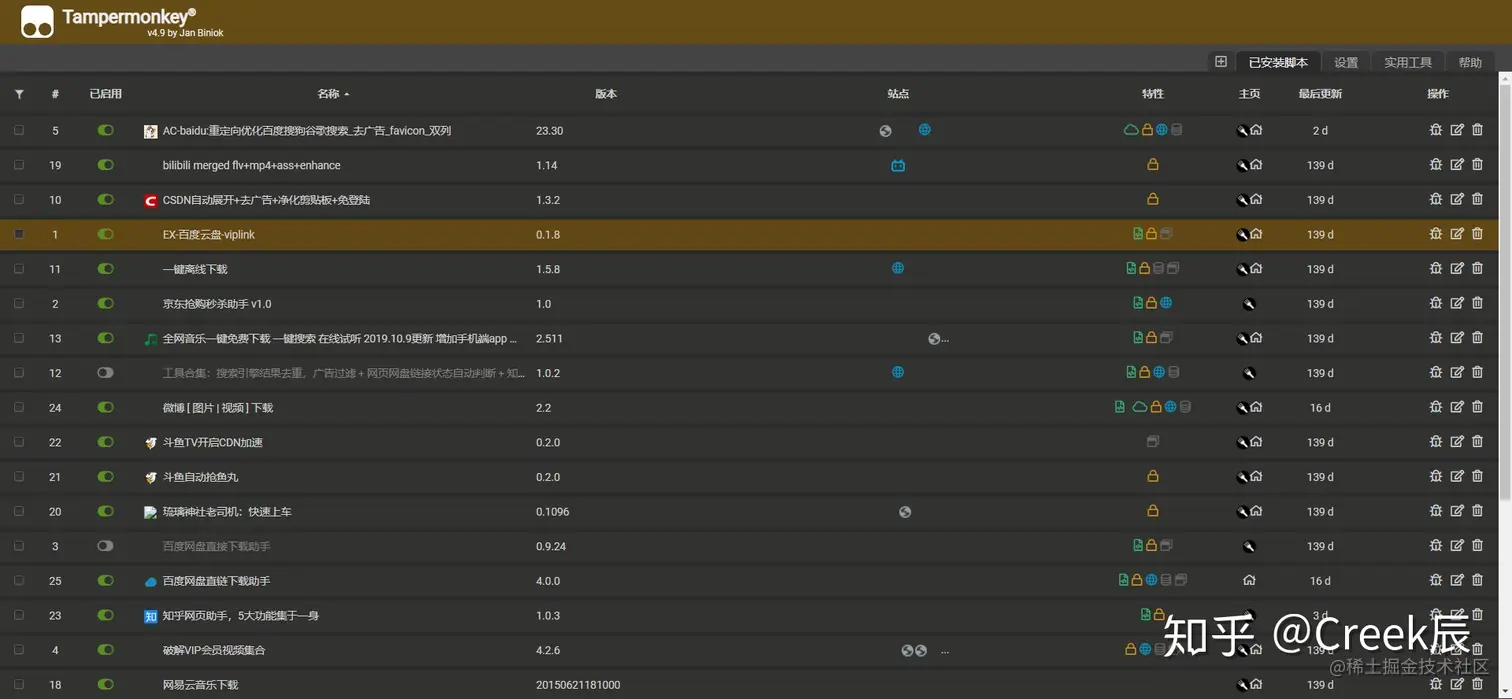Click version 20150621181000 cell
Screen dimensions: 1512x699
click(578, 685)
